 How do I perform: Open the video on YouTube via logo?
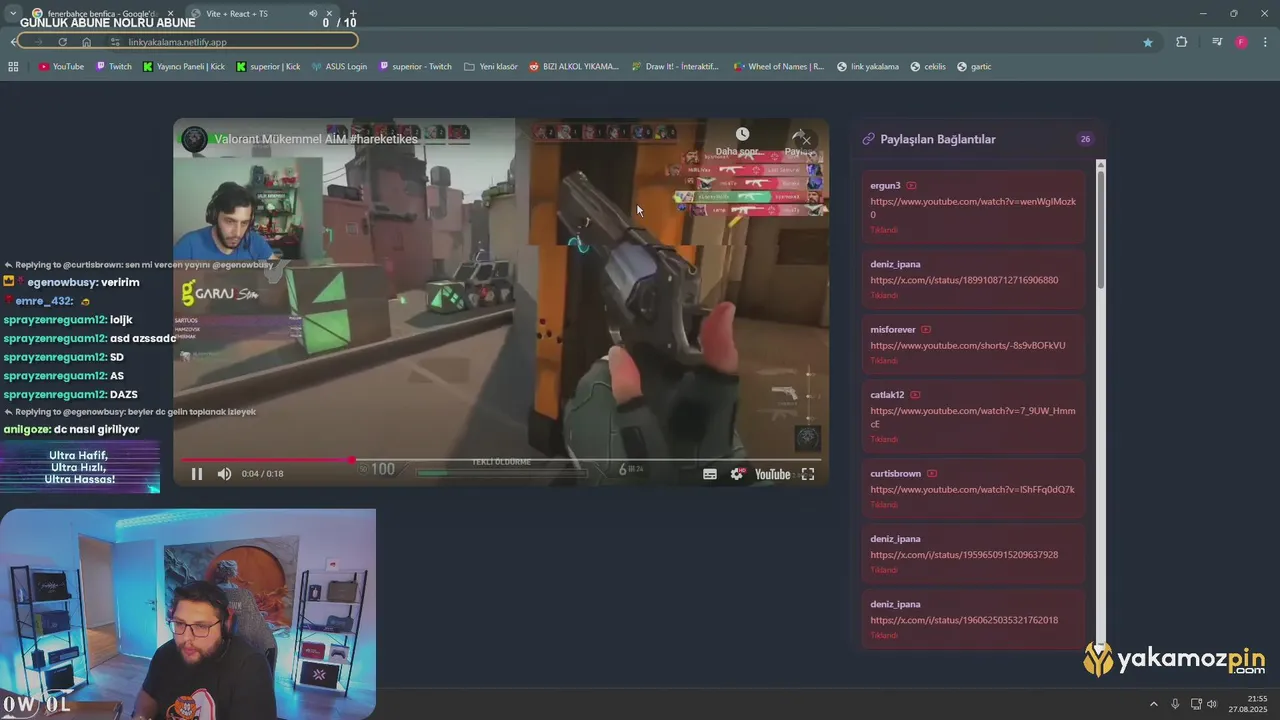[x=772, y=474]
